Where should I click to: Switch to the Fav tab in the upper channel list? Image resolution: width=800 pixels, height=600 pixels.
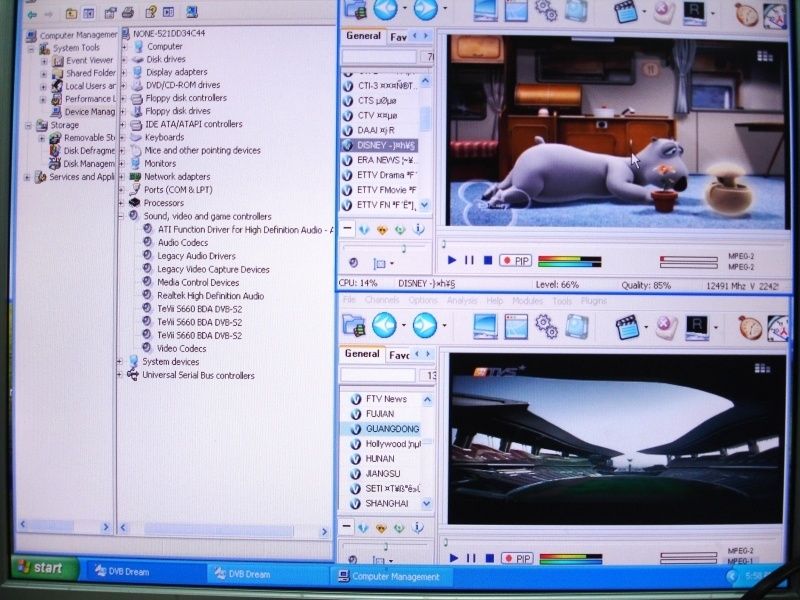398,36
